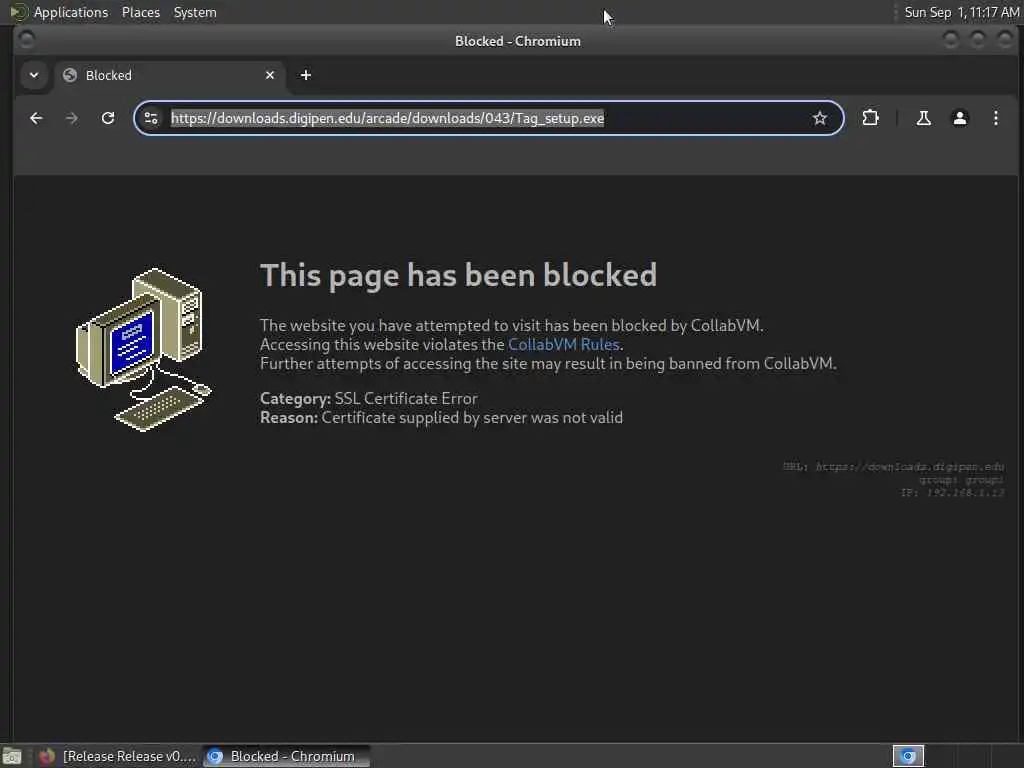Maximize the Chromium window
Screen dimensions: 1024x768
978,40
